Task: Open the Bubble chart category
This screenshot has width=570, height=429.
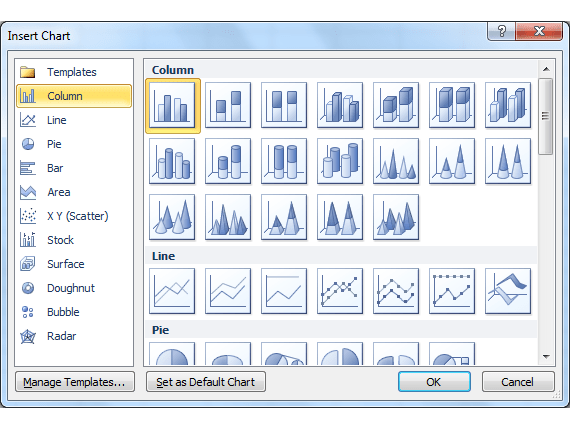Action: click(x=74, y=312)
